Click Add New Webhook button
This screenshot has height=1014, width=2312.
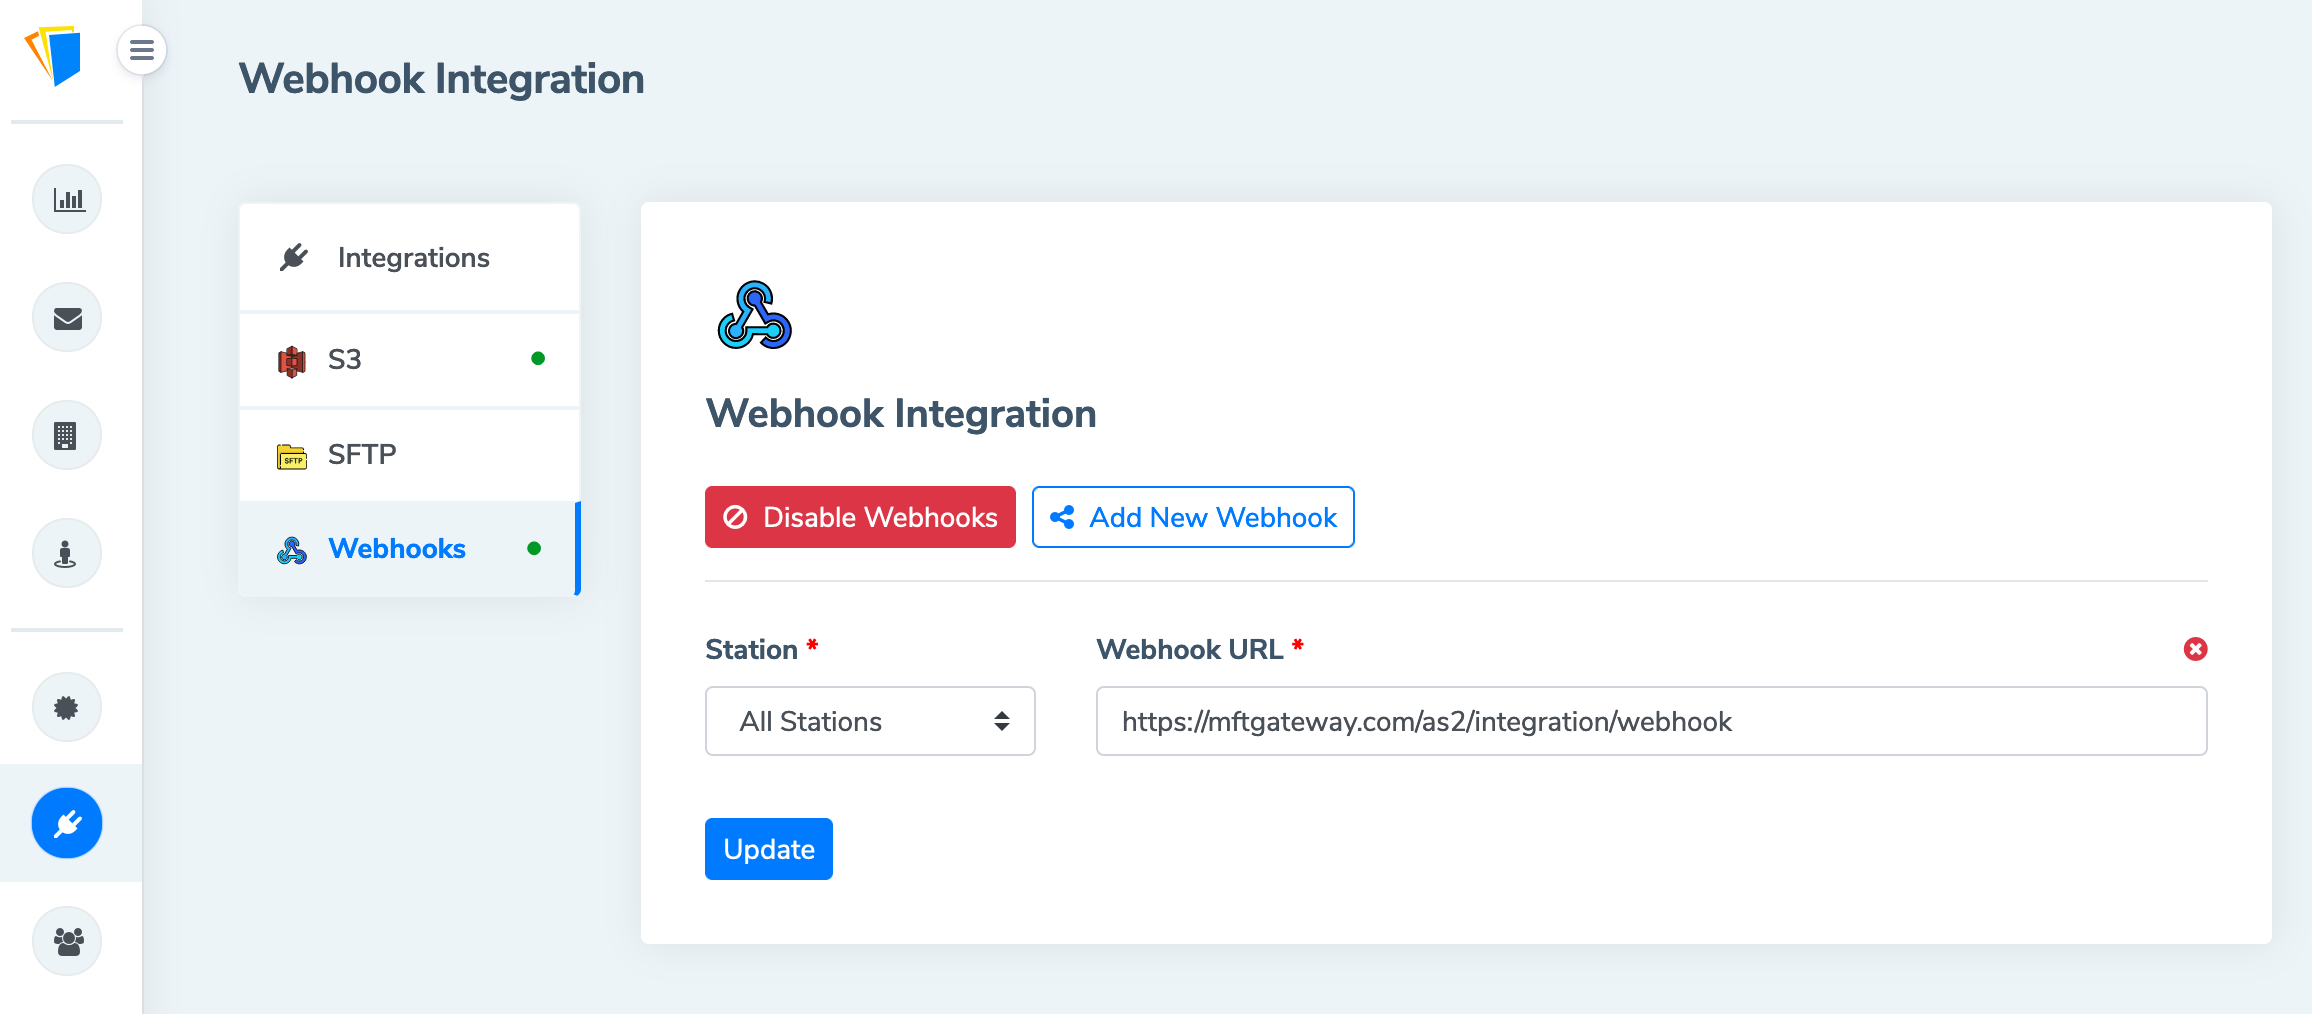[x=1193, y=517]
